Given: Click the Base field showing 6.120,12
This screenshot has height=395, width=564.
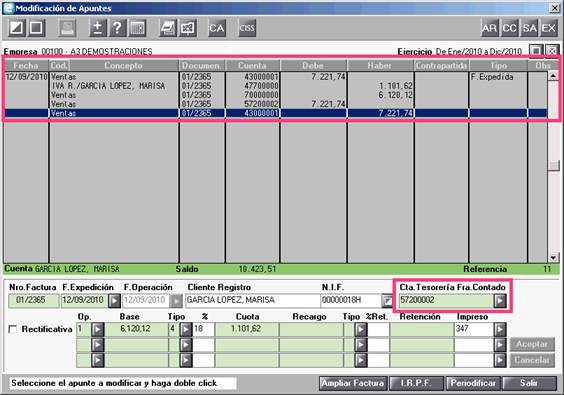Looking at the screenshot, I should [136, 329].
